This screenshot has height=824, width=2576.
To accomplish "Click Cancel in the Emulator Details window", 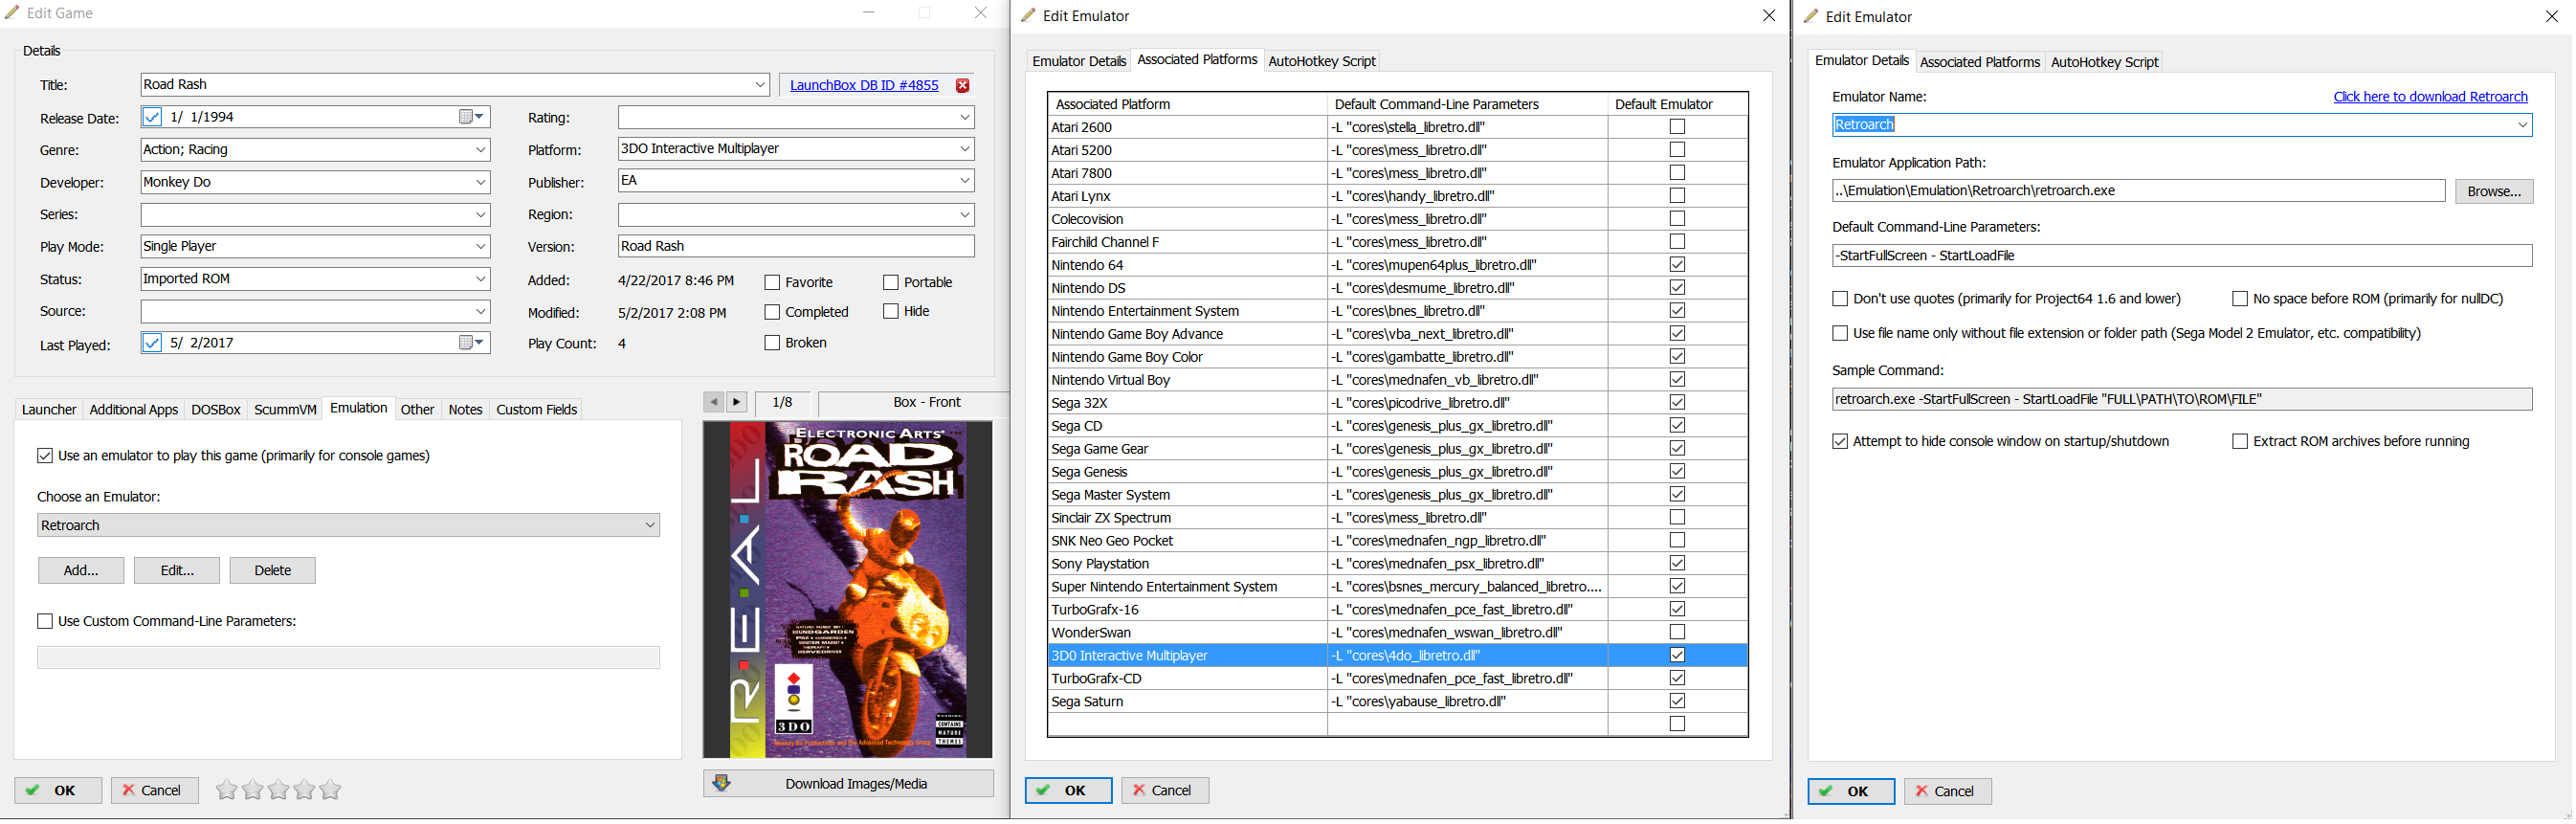I will (1949, 793).
